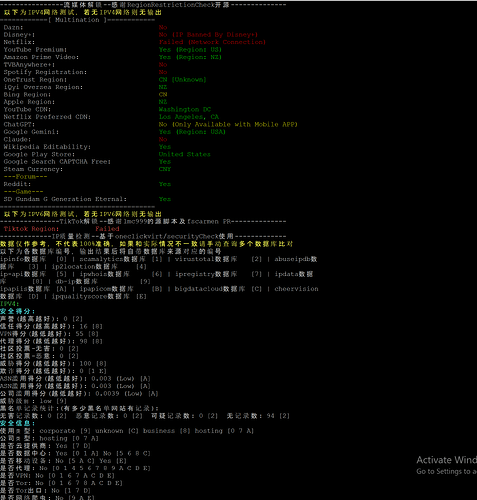Image resolution: width=477 pixels, height=500 pixels.
Task: Click the Google Play Store United States value
Action: 185,154
